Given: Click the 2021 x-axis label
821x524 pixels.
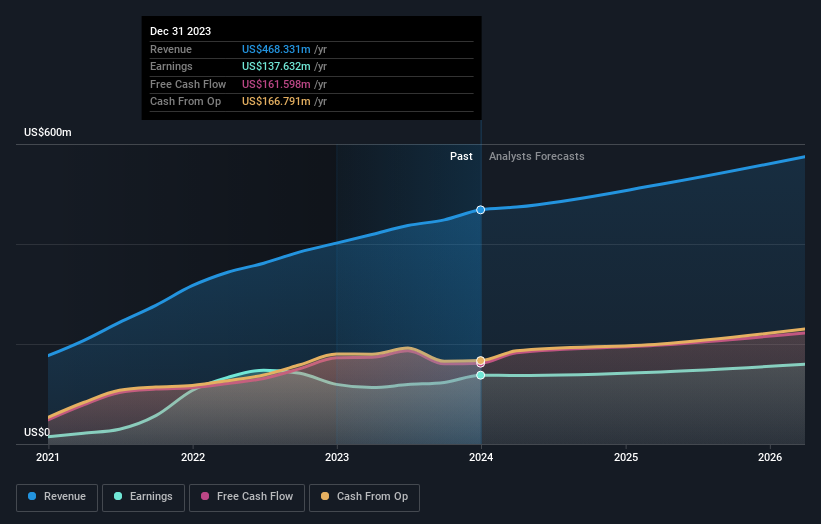Looking at the screenshot, I should tap(48, 458).
